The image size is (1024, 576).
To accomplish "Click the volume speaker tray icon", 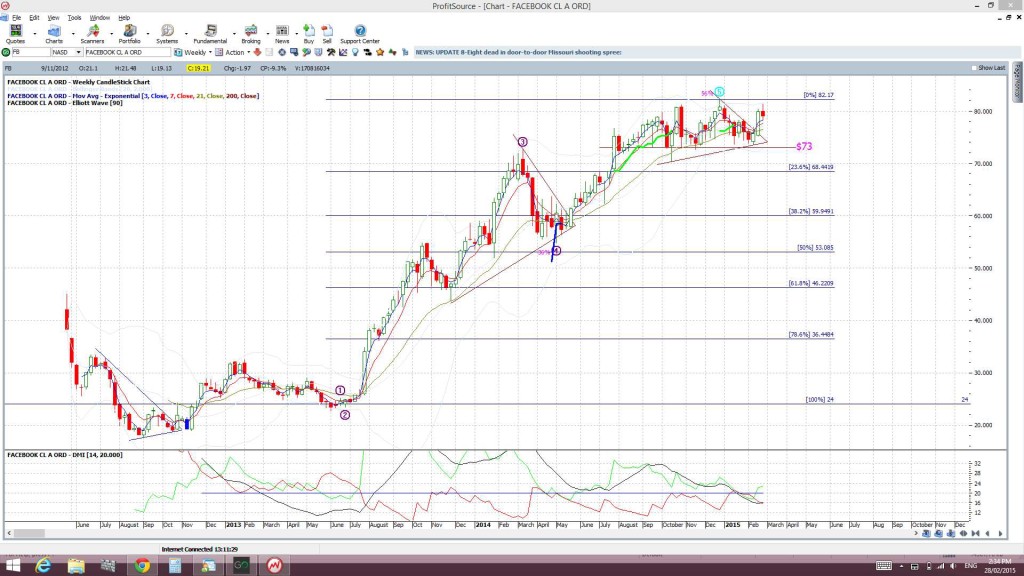I will [x=953, y=566].
